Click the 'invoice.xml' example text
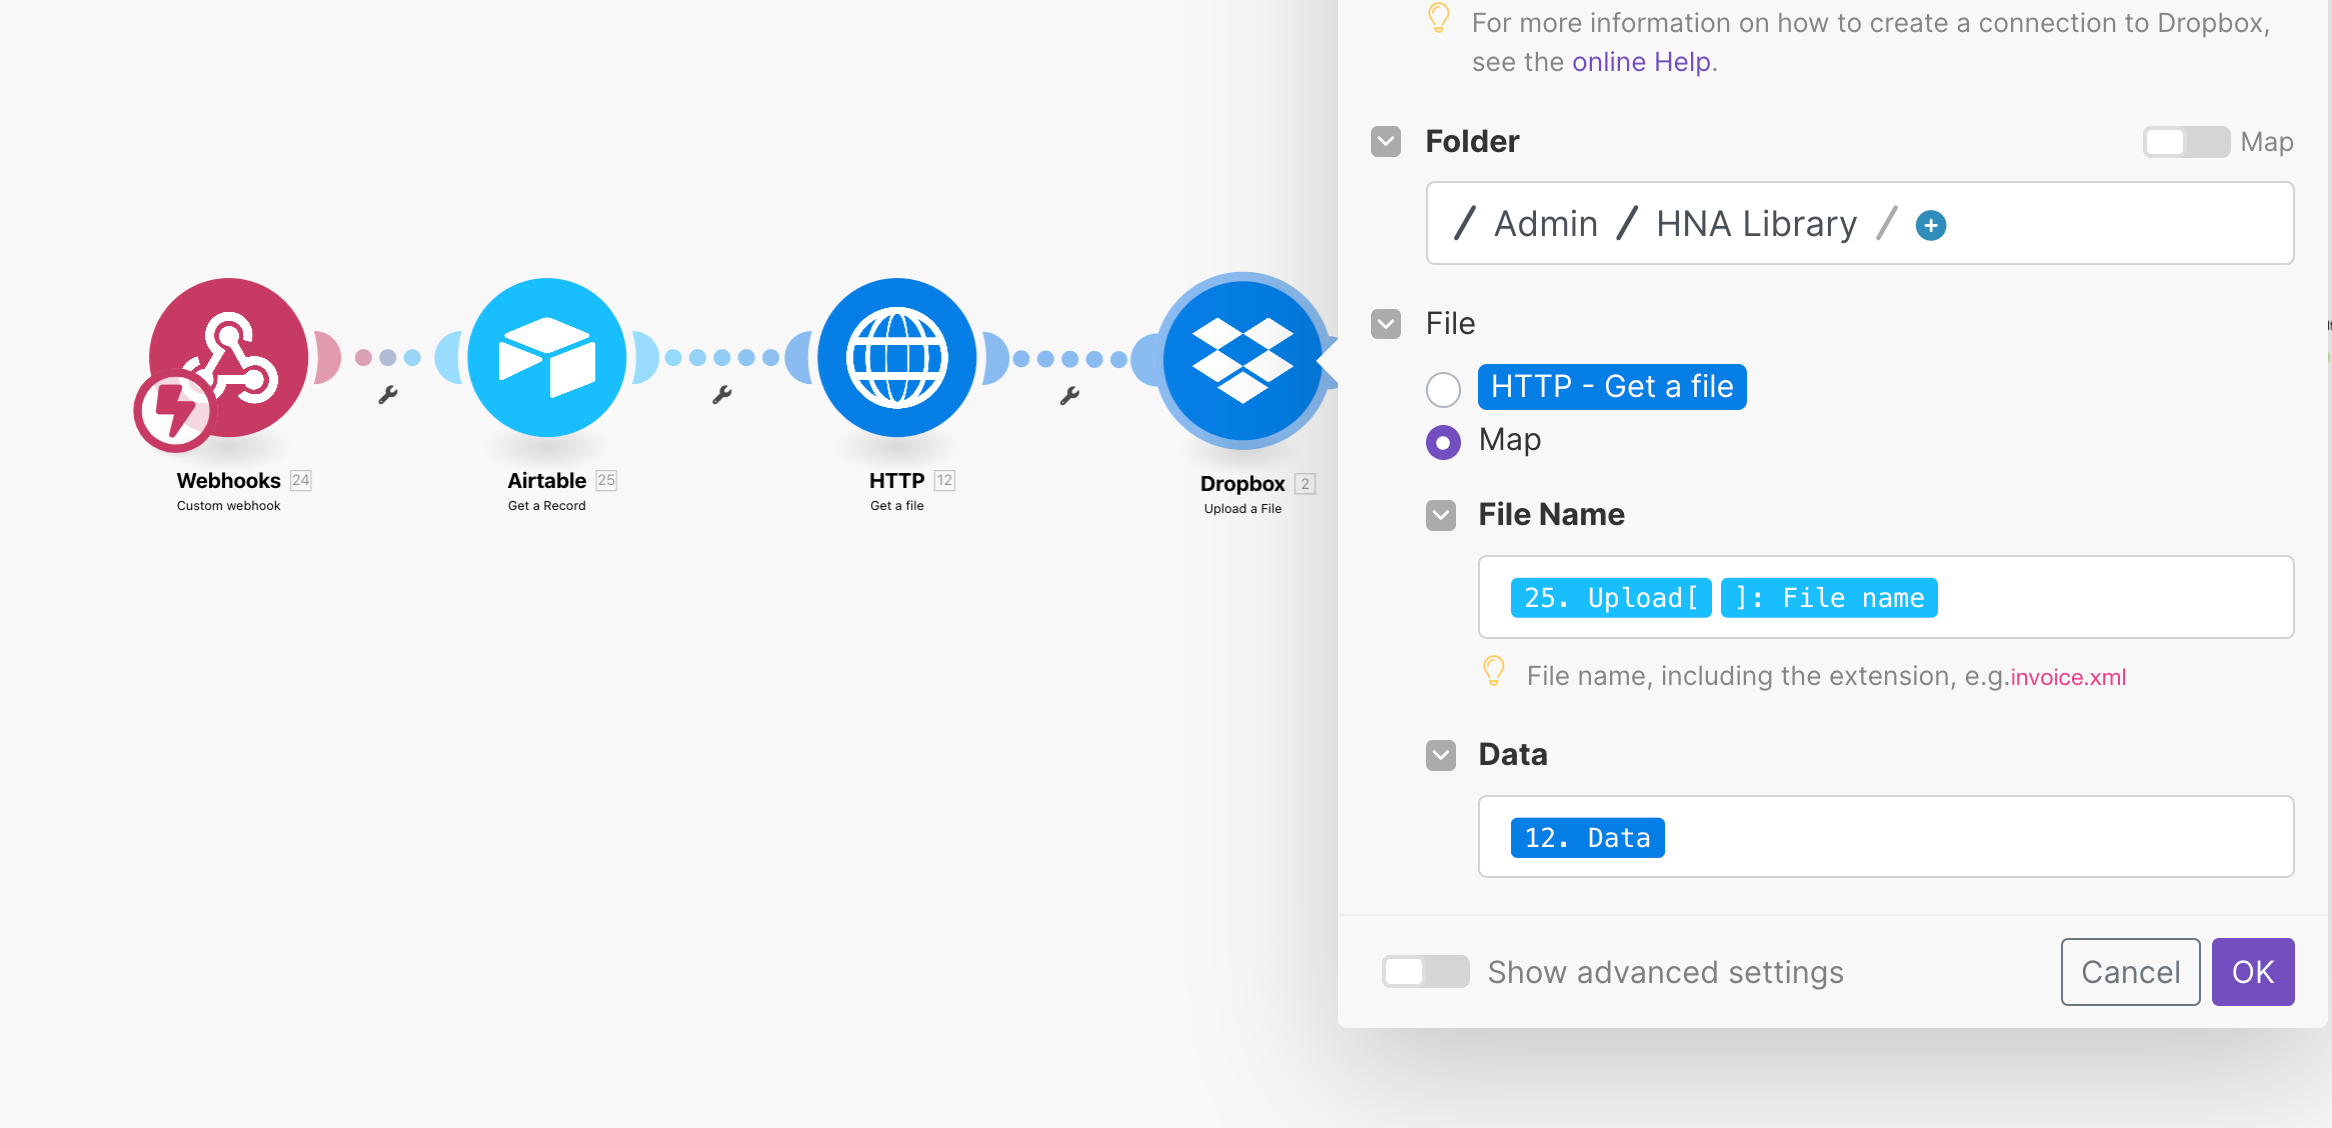The width and height of the screenshot is (2332, 1128). 2068,678
